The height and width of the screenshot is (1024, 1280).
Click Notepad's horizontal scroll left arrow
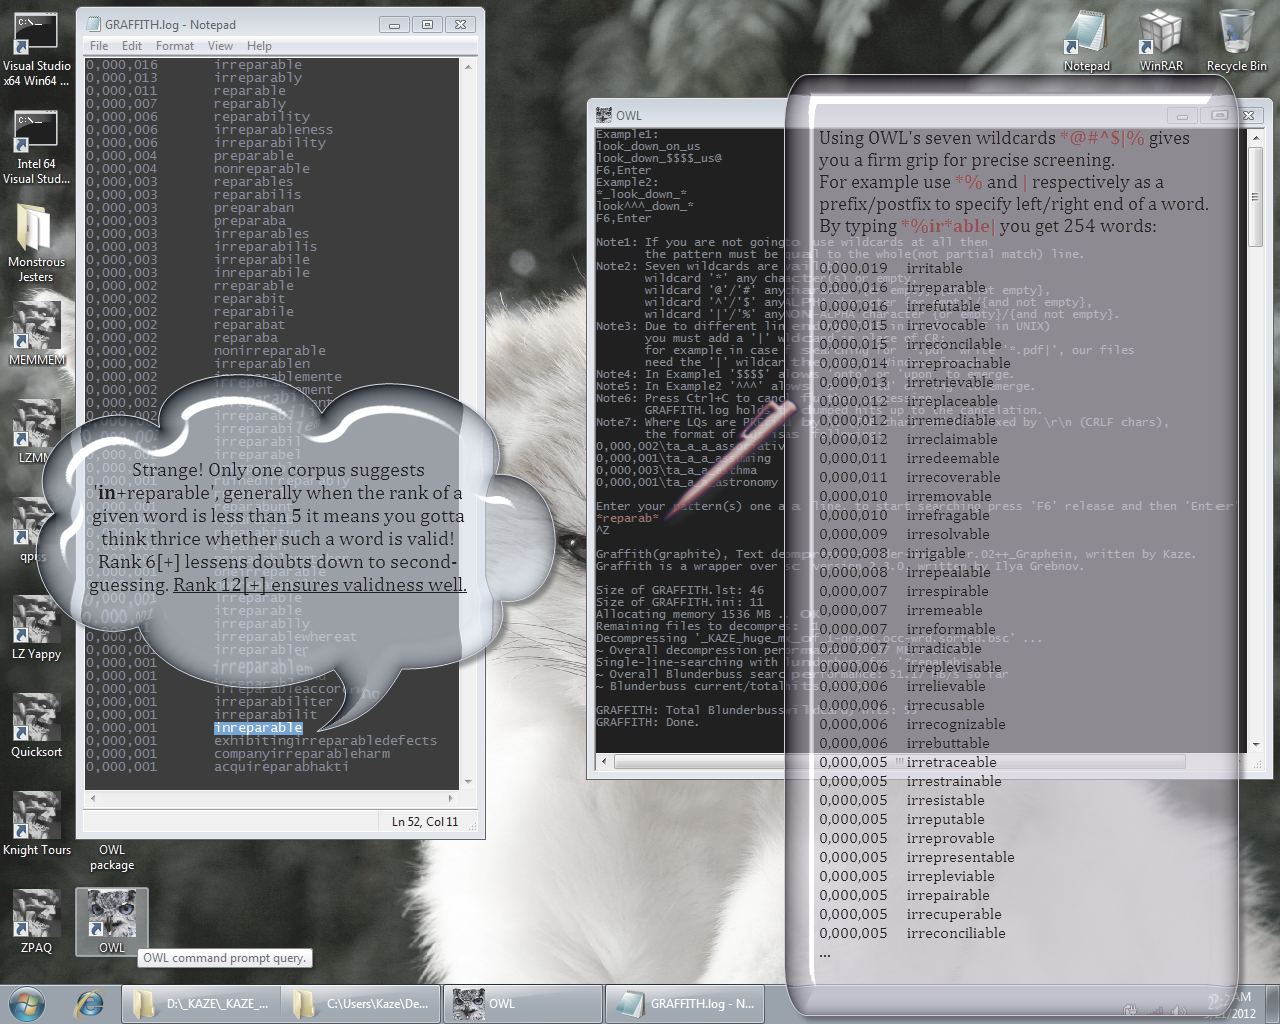[x=93, y=798]
